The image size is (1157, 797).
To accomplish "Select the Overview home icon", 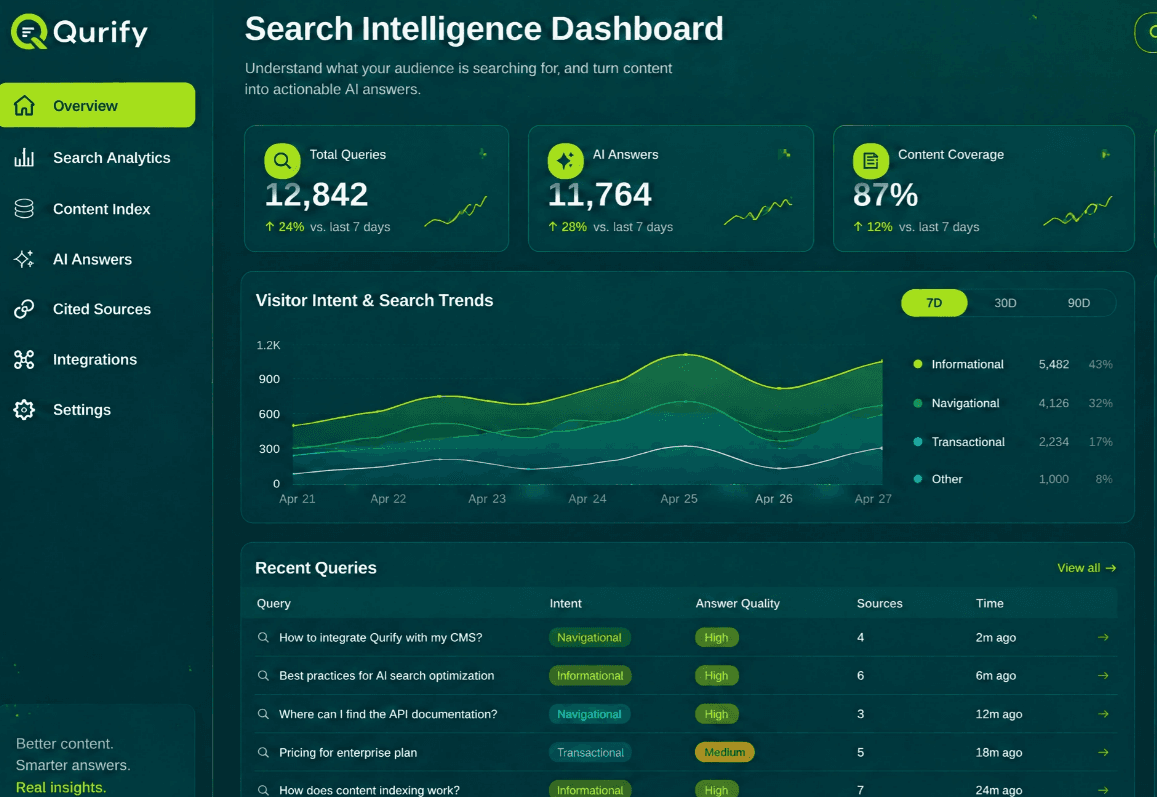I will click(24, 106).
